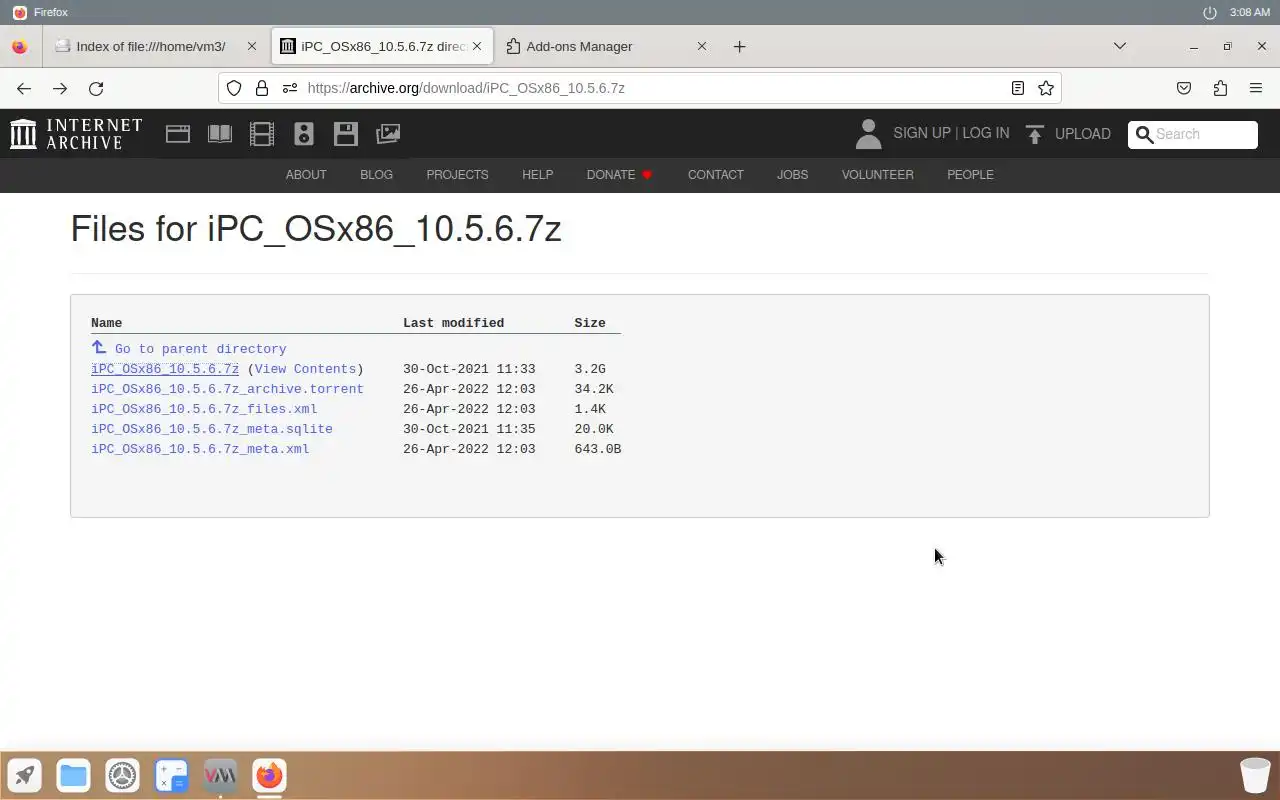Click the search magnifier icon
This screenshot has width=1280, height=800.
tap(1144, 134)
